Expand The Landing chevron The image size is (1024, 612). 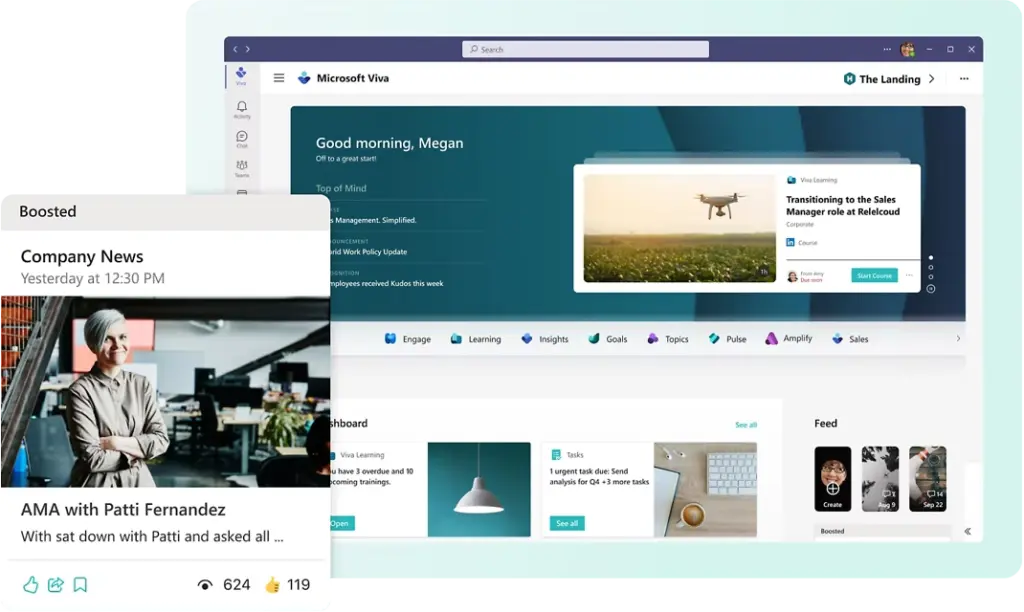point(932,79)
